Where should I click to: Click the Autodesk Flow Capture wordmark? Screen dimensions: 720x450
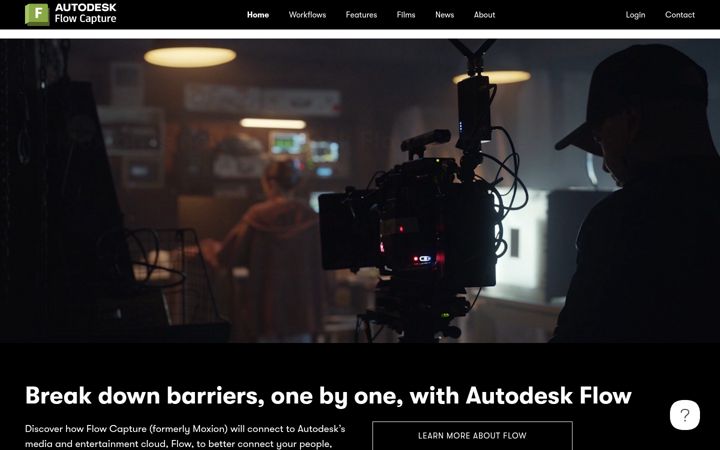click(85, 13)
